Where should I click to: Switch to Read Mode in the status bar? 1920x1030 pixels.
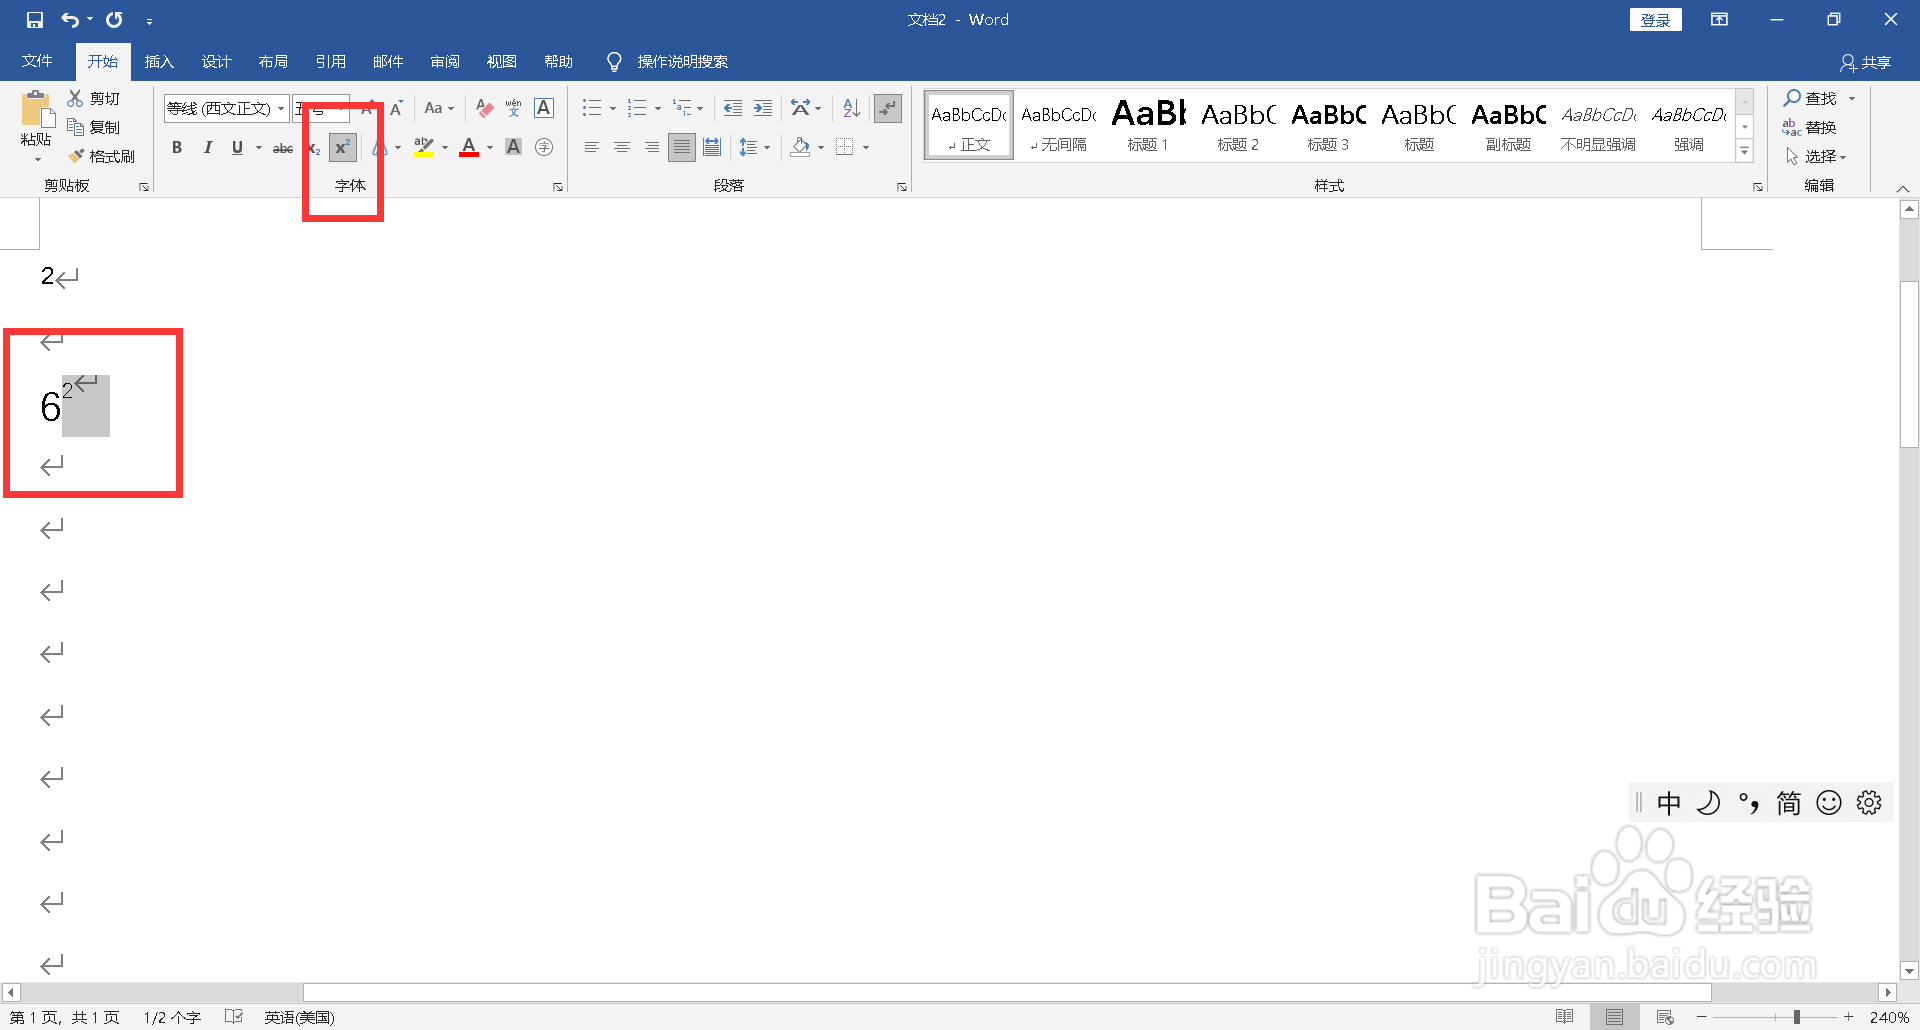point(1565,1017)
